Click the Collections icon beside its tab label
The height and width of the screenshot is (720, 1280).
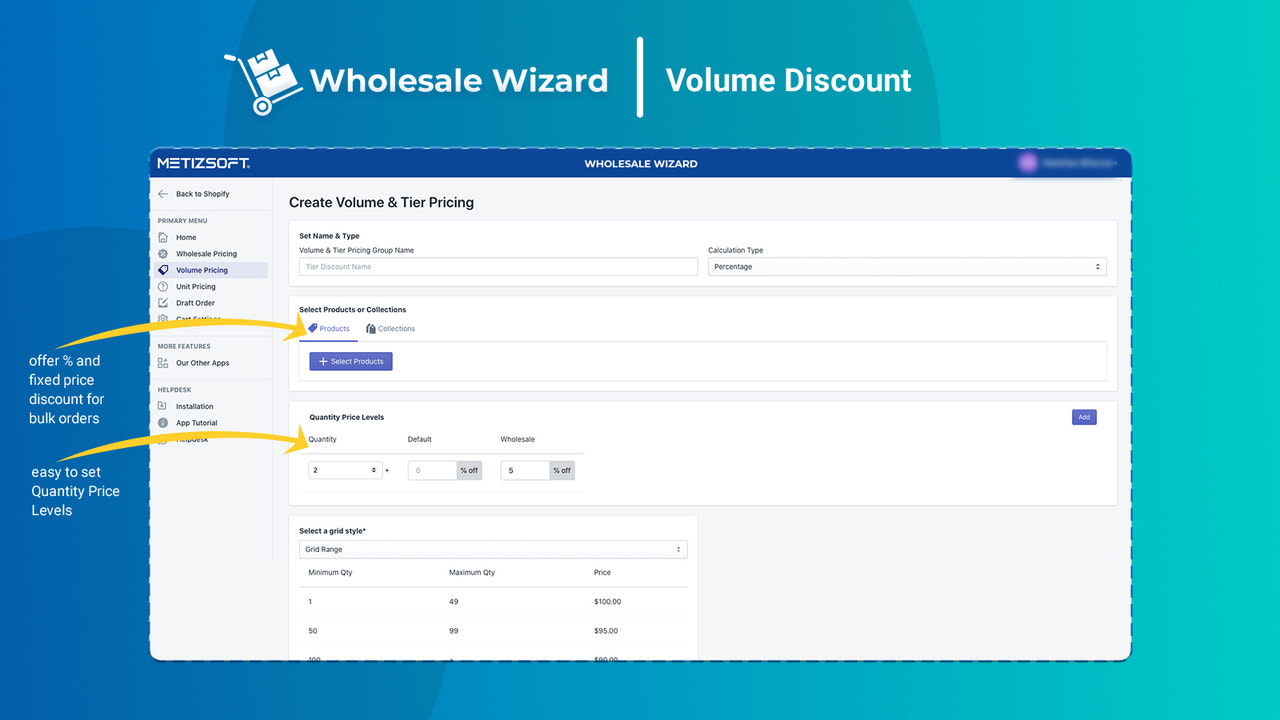click(371, 328)
